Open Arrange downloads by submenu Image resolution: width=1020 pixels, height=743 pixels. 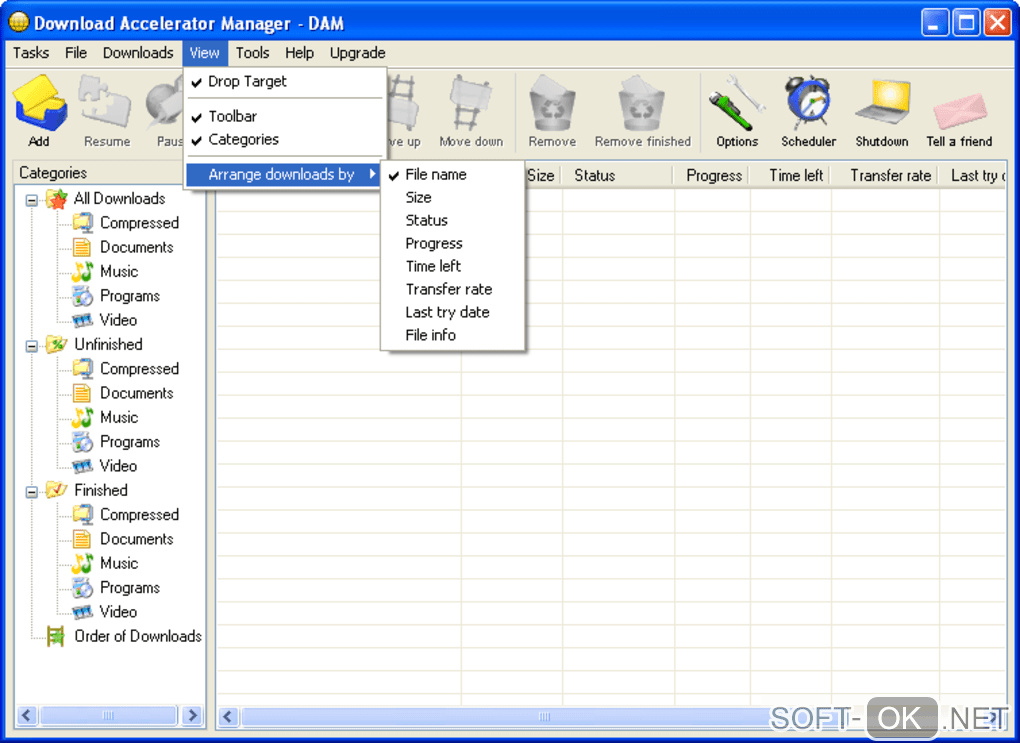[x=285, y=174]
